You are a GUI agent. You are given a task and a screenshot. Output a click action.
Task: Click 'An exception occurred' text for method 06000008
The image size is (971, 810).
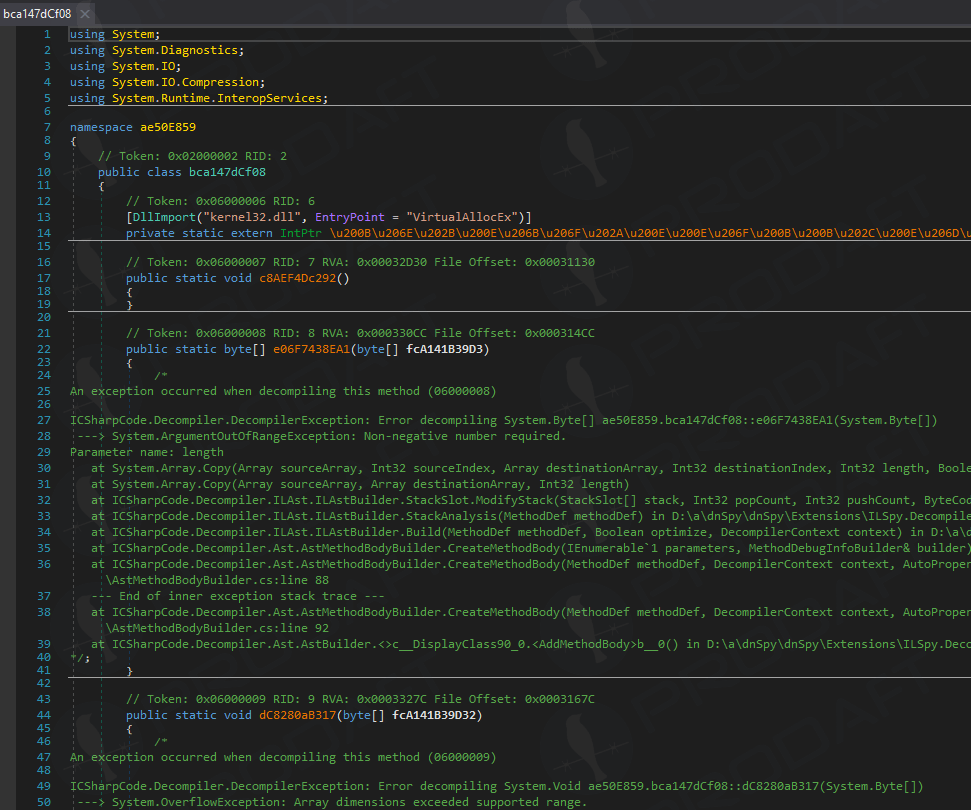pyautogui.click(x=283, y=391)
